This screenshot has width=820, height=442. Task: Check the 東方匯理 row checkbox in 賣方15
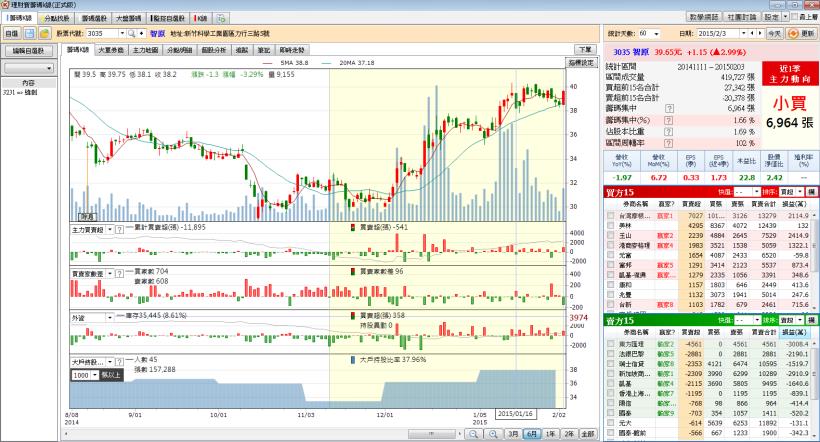[x=610, y=343]
